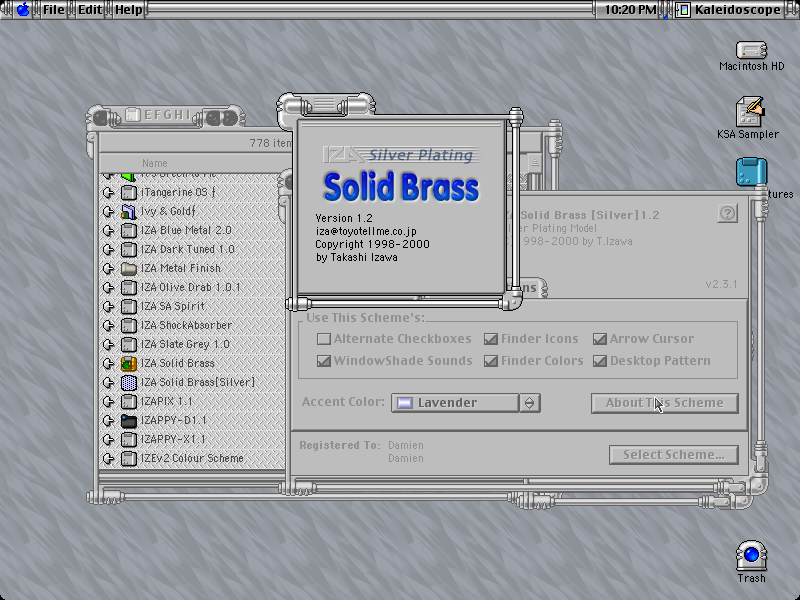Expand the IZA Dark Tuned 1.0 row
Viewport: 800px width, 600px height.
(x=108, y=249)
